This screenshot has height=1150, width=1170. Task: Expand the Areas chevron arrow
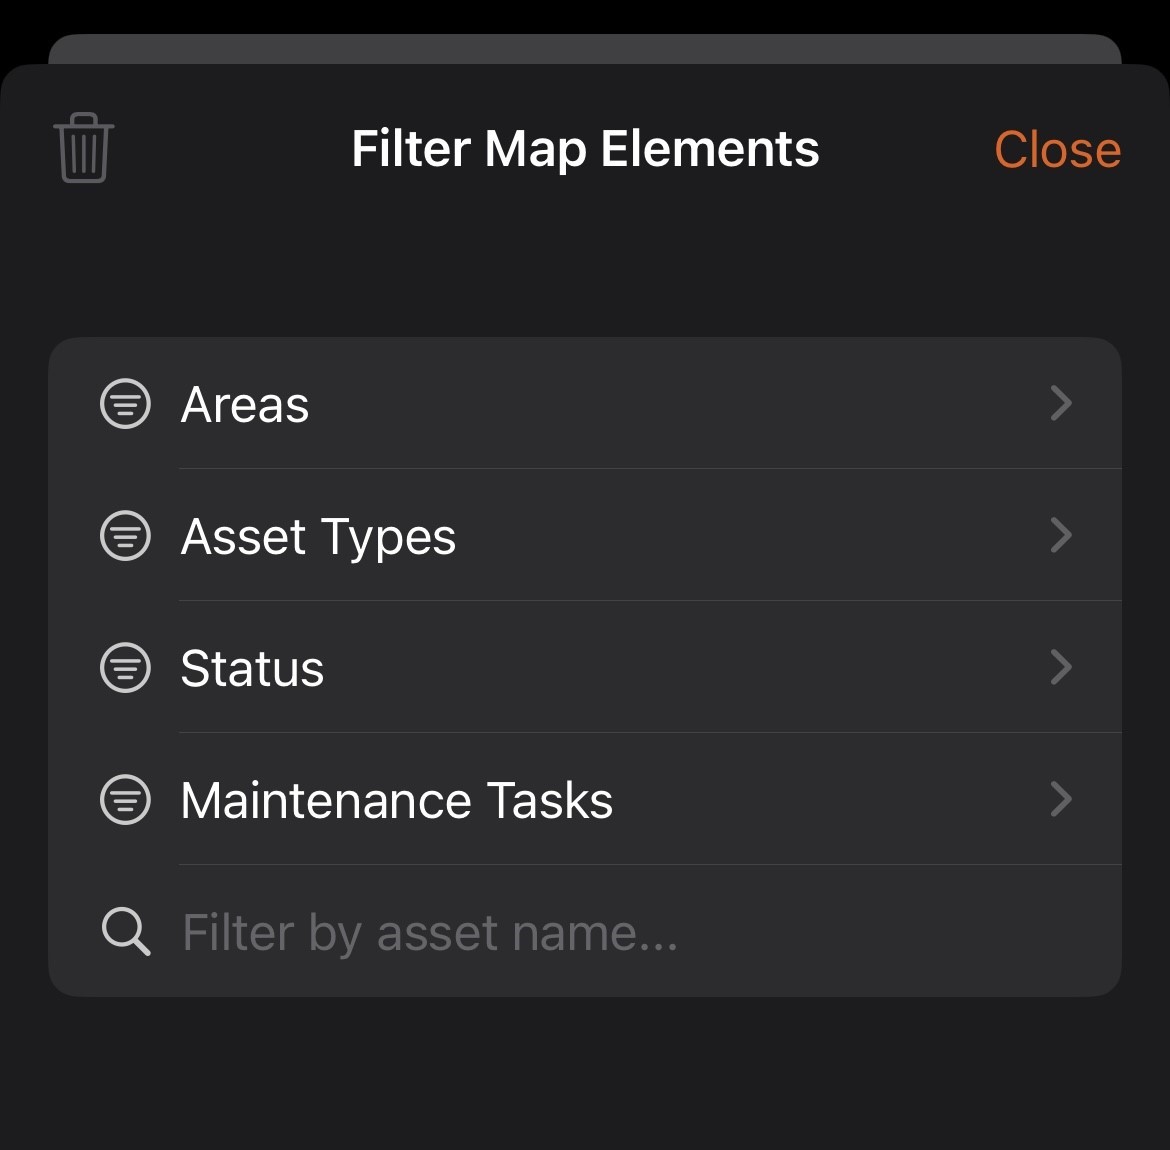pyautogui.click(x=1061, y=404)
